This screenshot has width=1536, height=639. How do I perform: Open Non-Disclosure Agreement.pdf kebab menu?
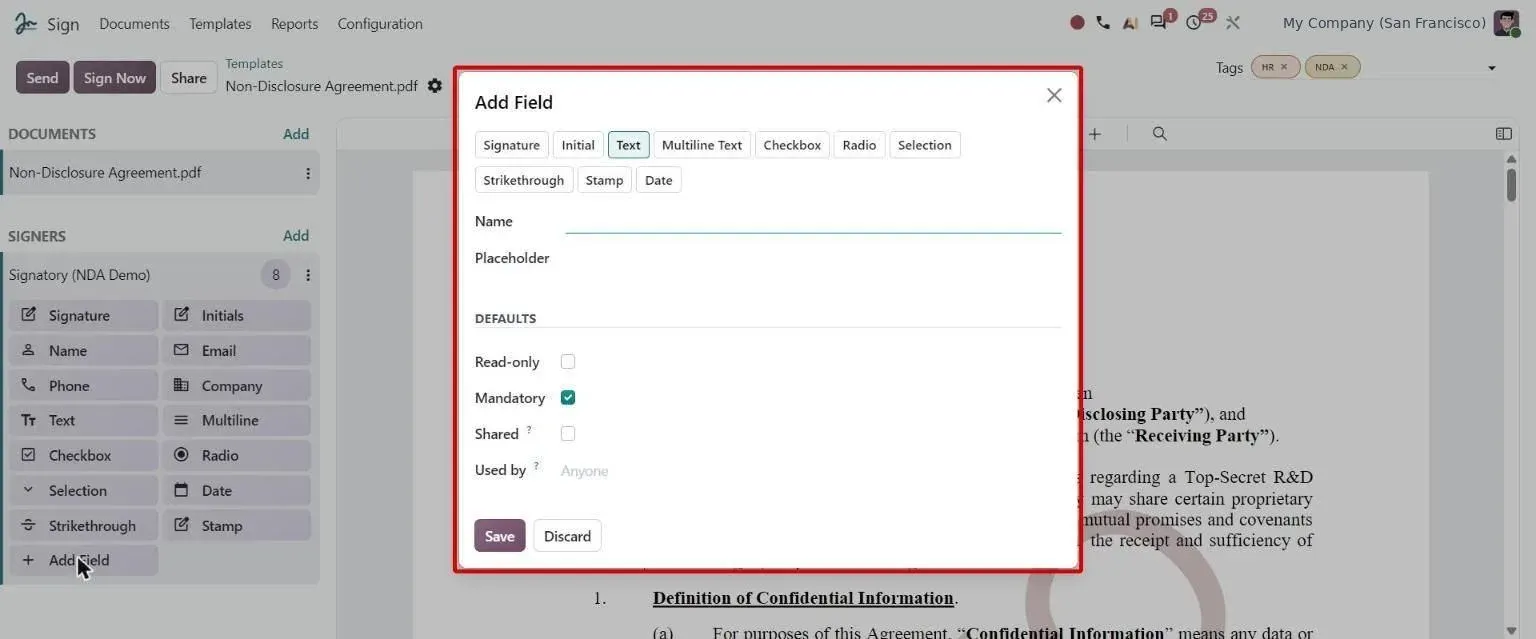click(308, 173)
